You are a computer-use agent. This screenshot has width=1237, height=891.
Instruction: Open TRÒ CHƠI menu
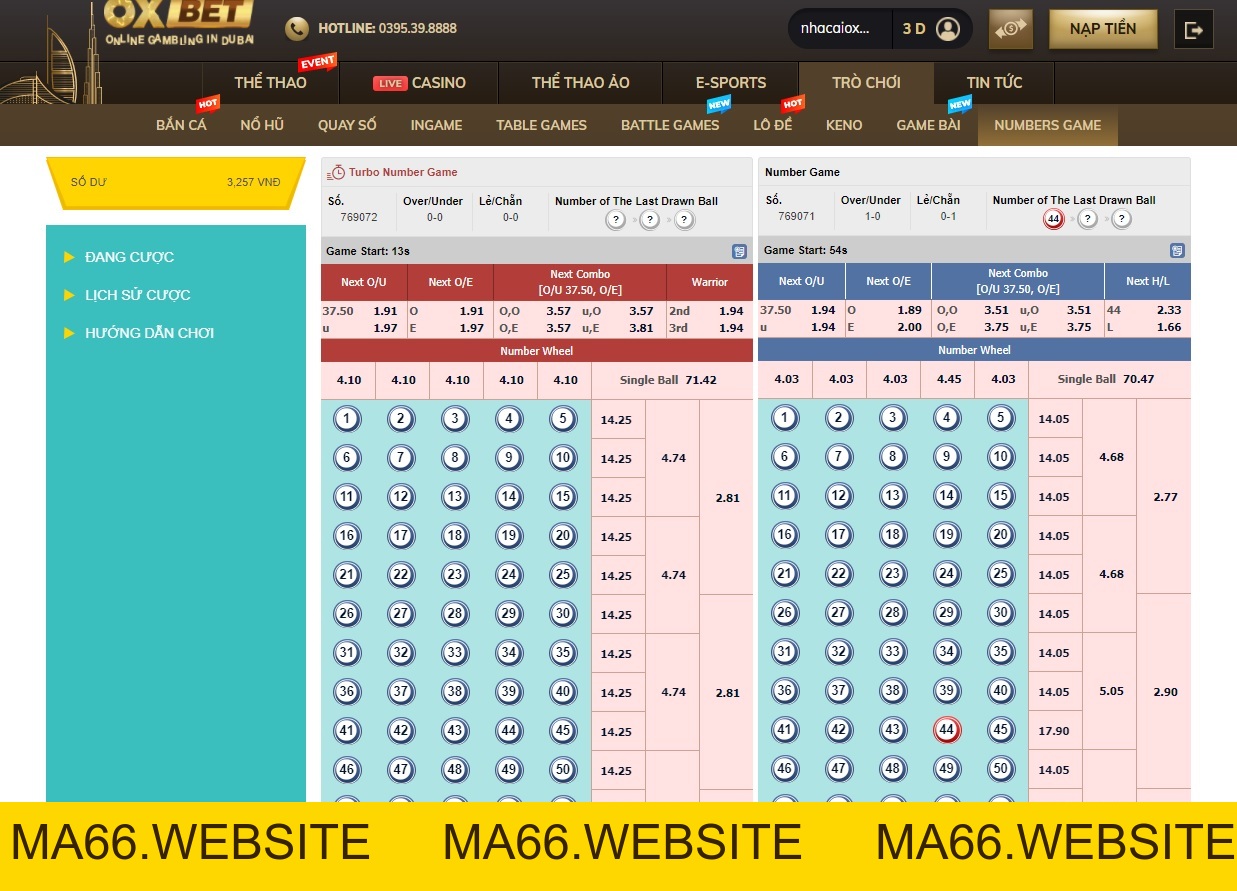point(866,83)
